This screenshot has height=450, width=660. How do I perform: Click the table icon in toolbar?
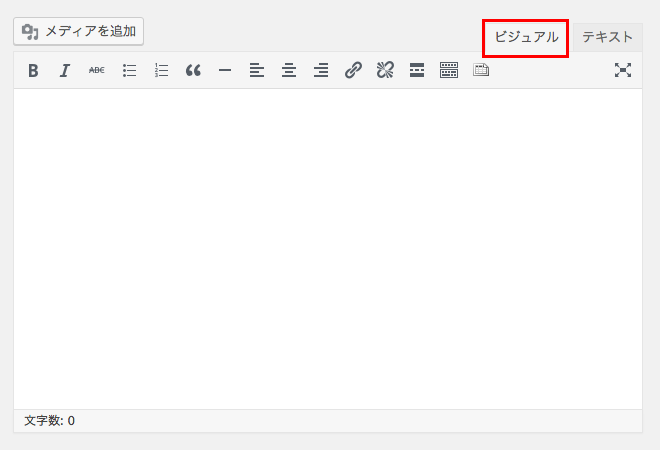481,70
